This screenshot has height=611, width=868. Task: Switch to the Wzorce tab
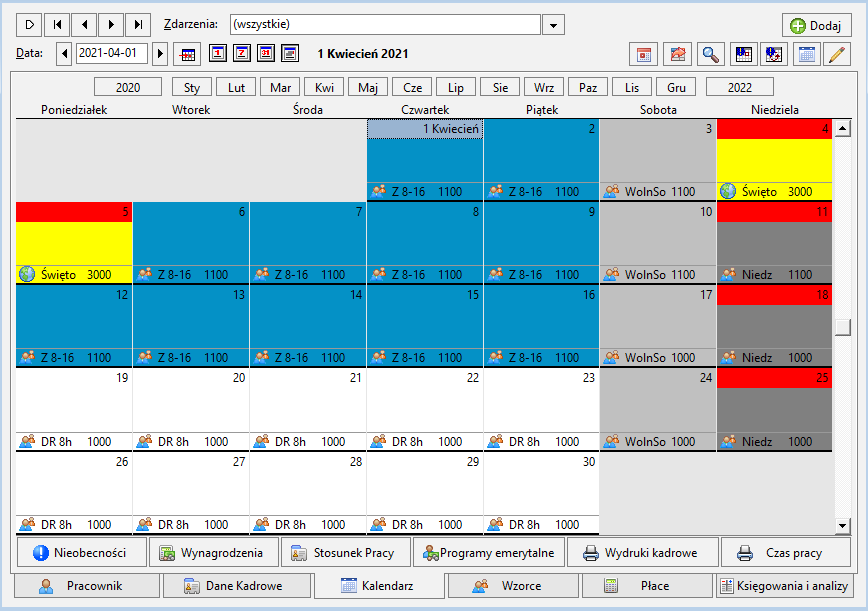click(513, 586)
